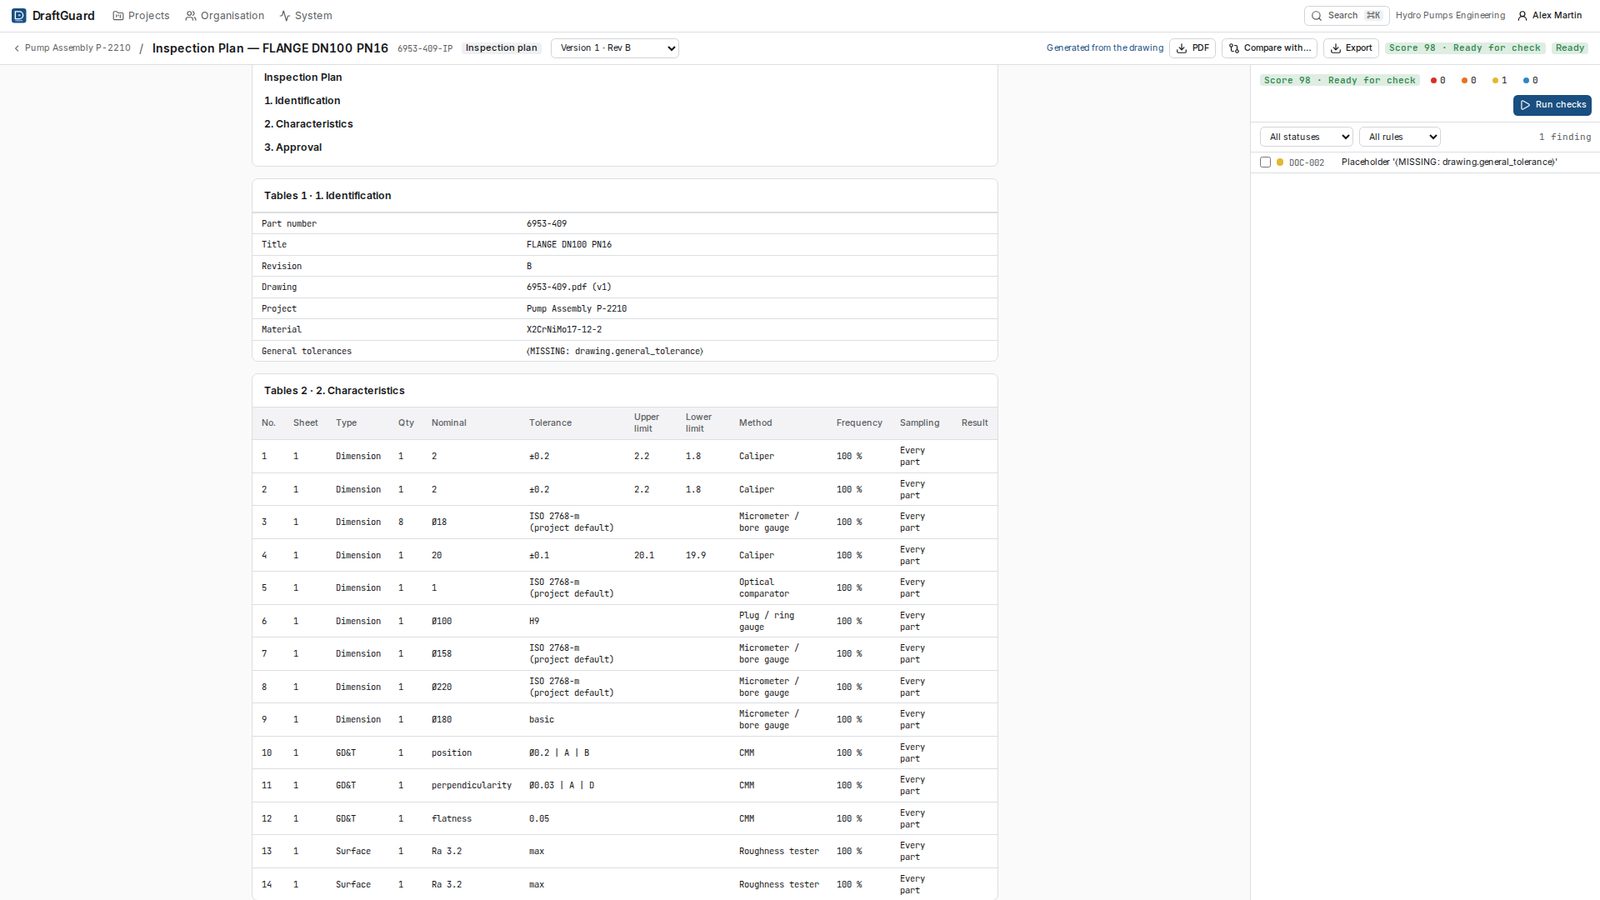
Task: Open the All rules filter dropdown
Action: 1399,137
